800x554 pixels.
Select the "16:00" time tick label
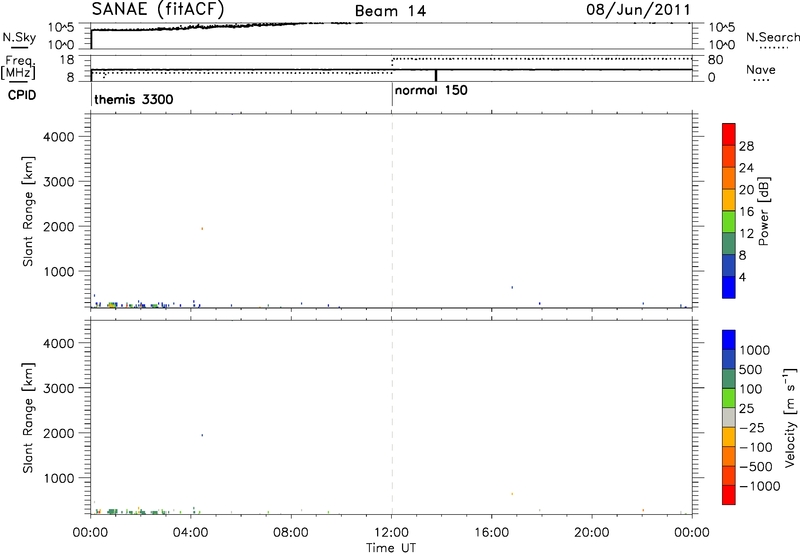pyautogui.click(x=491, y=533)
